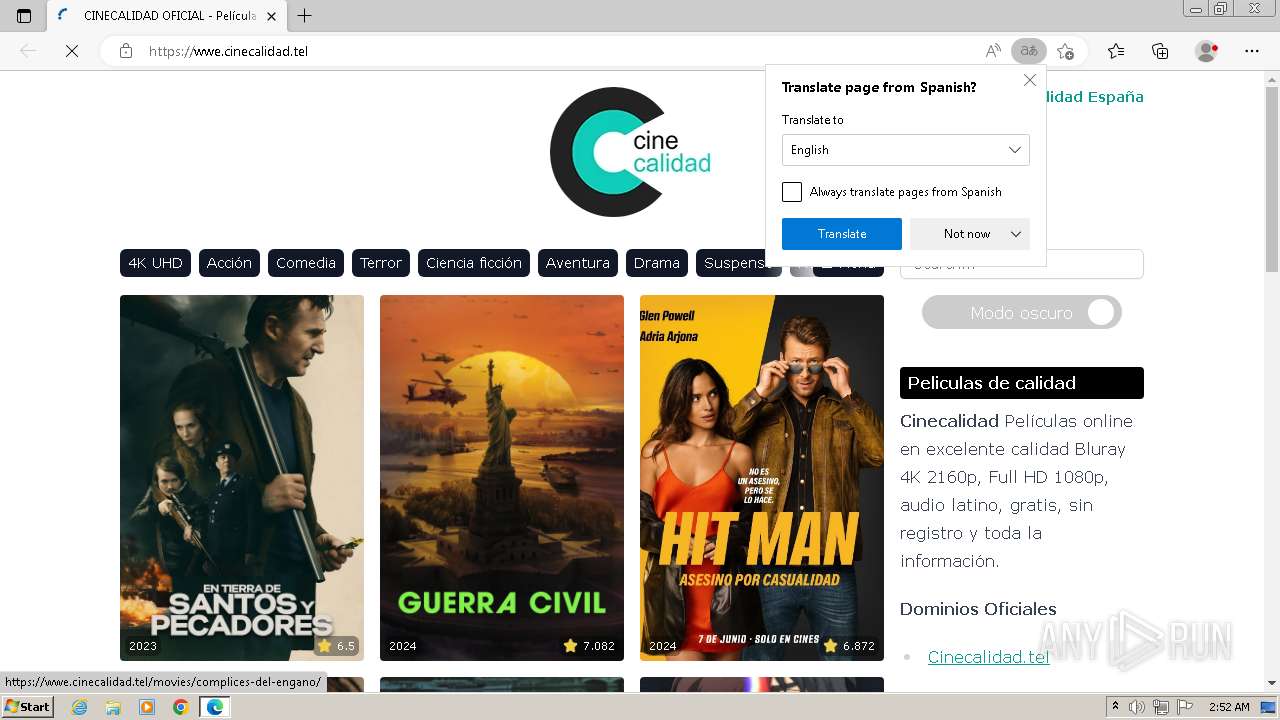This screenshot has width=1280, height=720.
Task: Open Action Center flag icon
Action: (1185, 707)
